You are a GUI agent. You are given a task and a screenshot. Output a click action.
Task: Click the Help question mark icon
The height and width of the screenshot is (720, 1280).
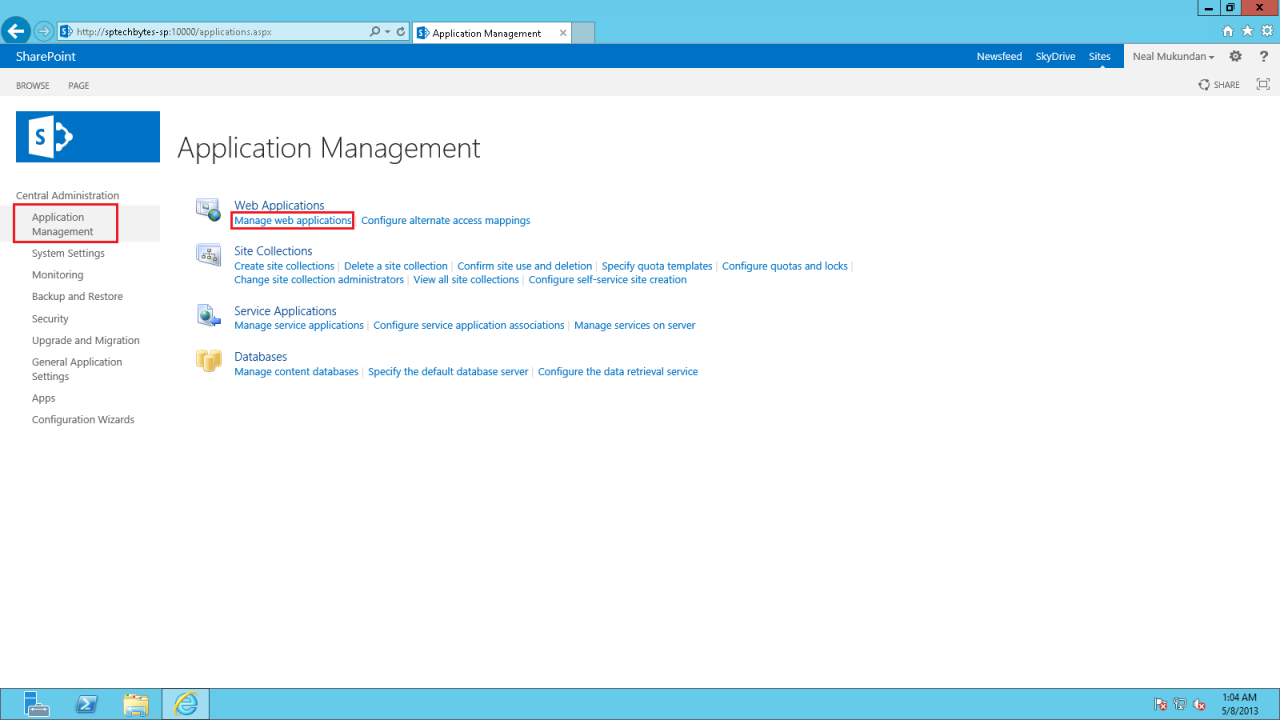click(x=1263, y=56)
